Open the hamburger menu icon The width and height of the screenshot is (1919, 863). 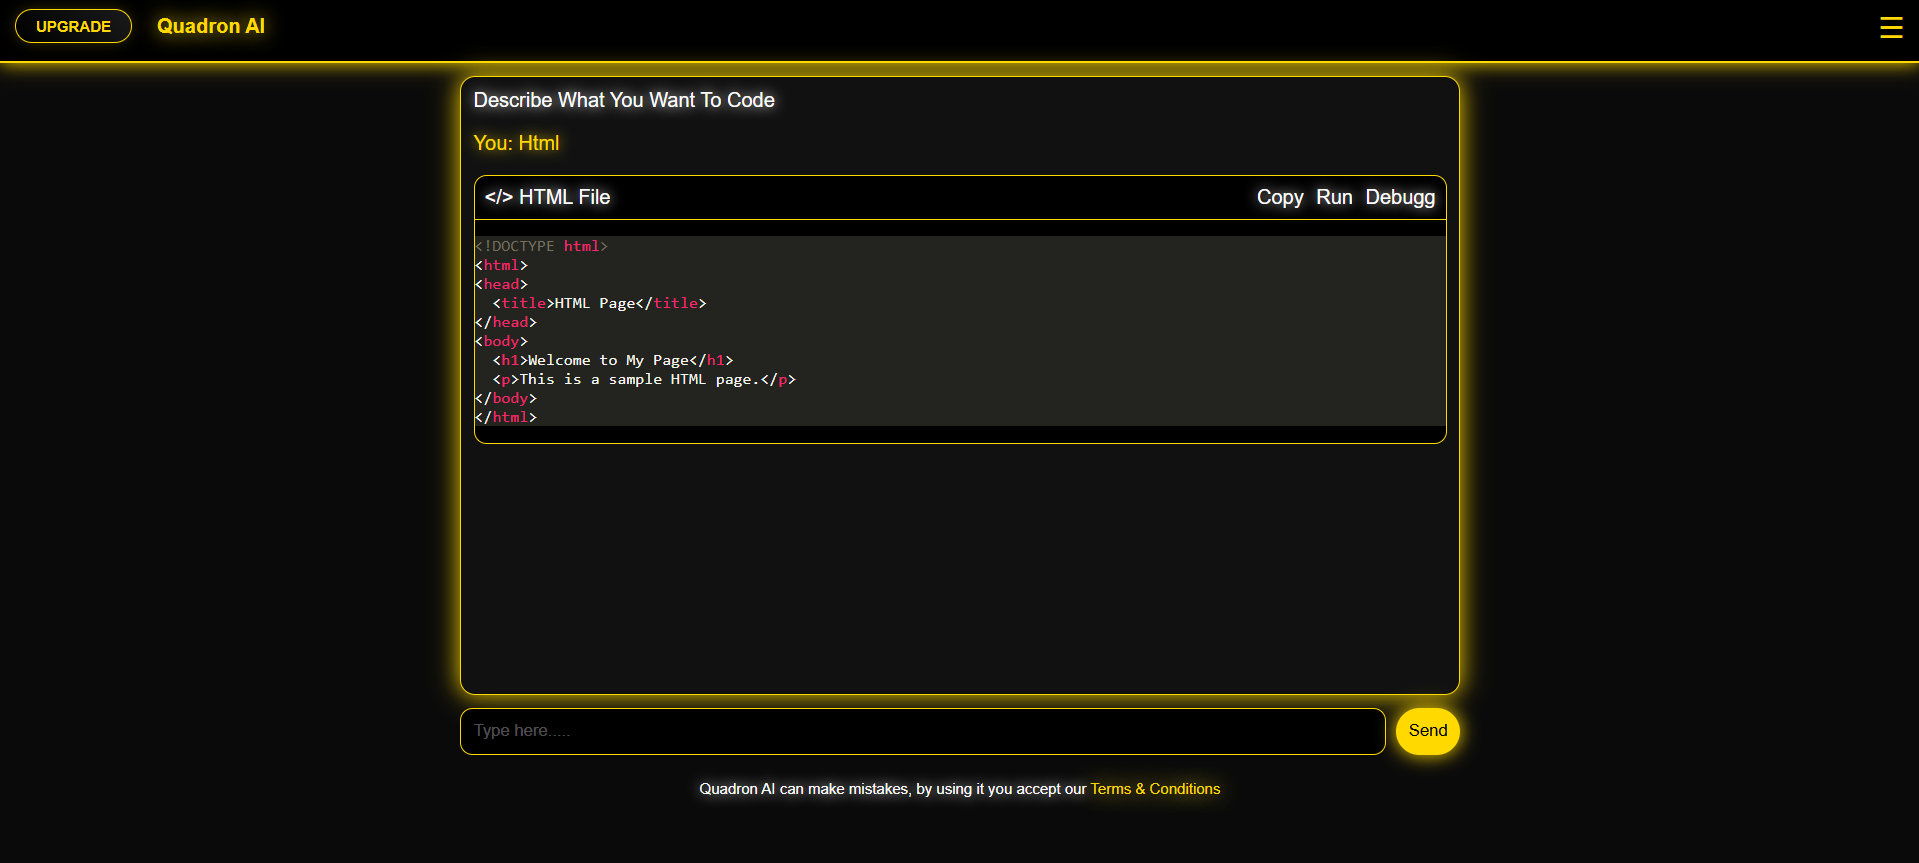1890,27
